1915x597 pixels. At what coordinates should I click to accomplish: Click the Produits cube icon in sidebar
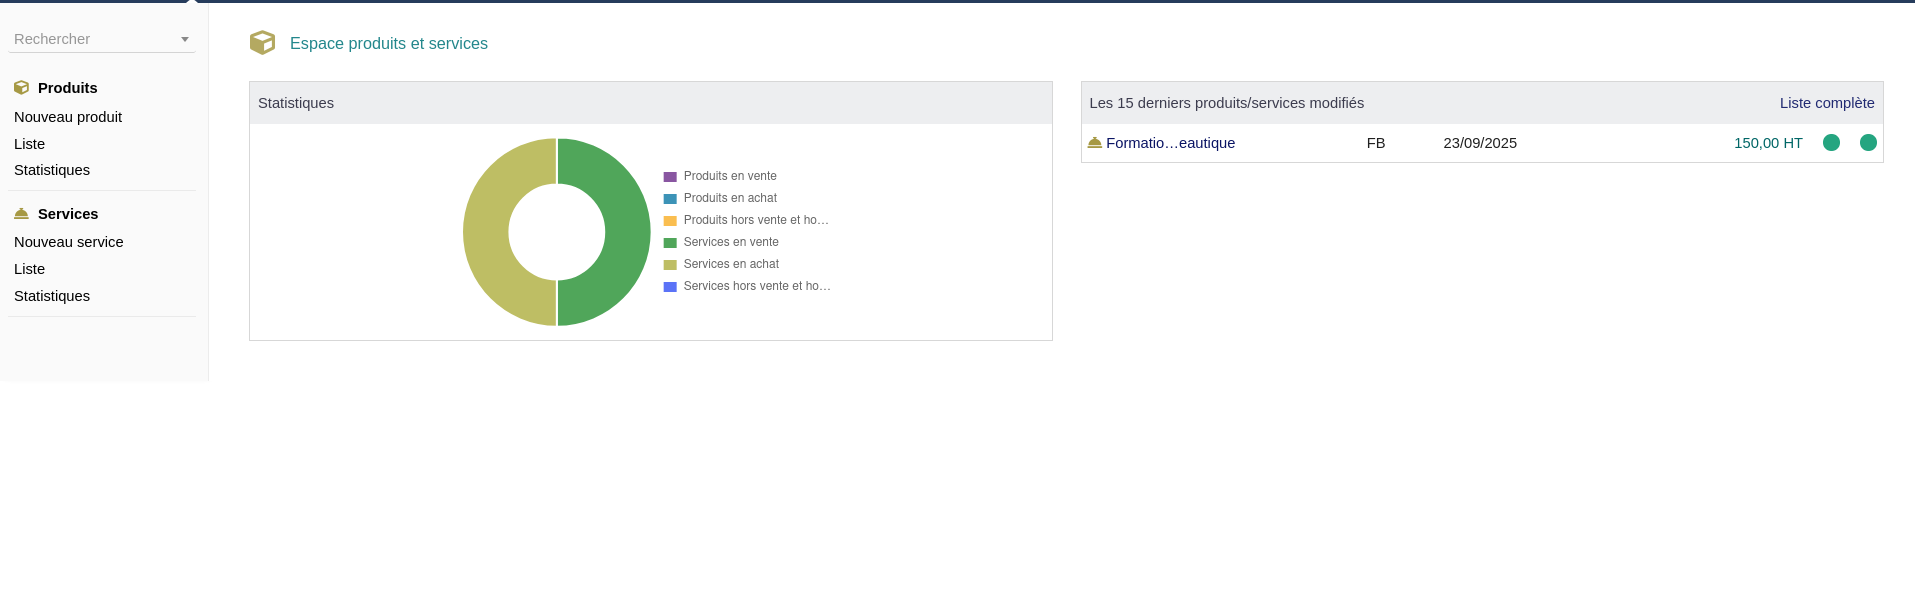coord(21,88)
